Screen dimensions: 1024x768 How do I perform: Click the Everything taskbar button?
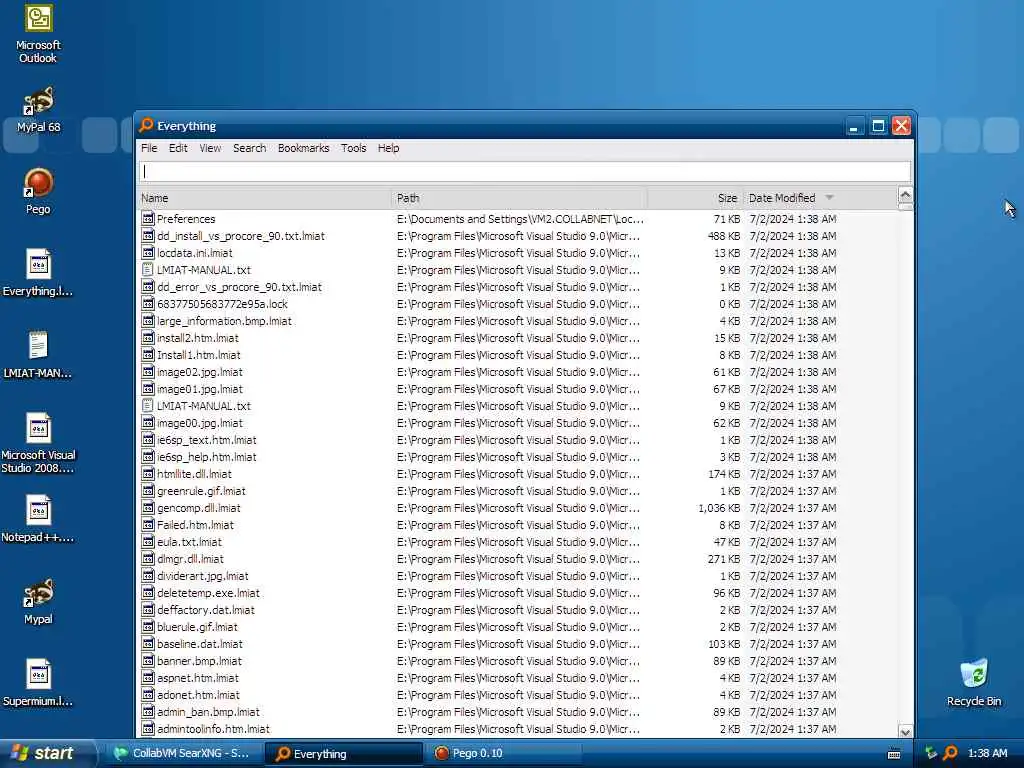tap(344, 754)
